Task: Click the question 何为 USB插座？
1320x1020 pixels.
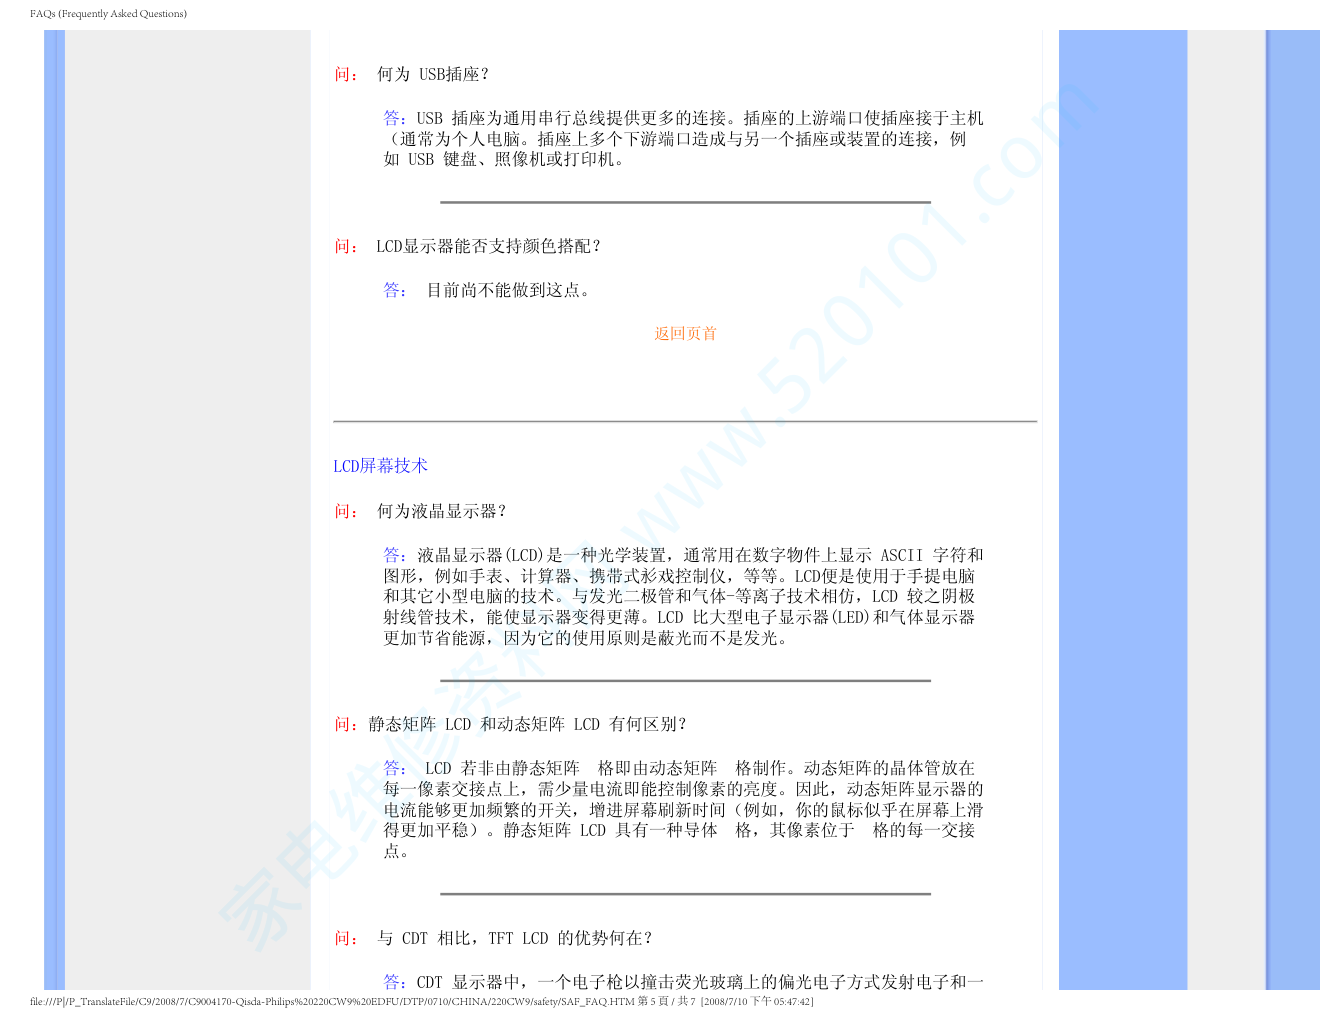Action: point(432,74)
